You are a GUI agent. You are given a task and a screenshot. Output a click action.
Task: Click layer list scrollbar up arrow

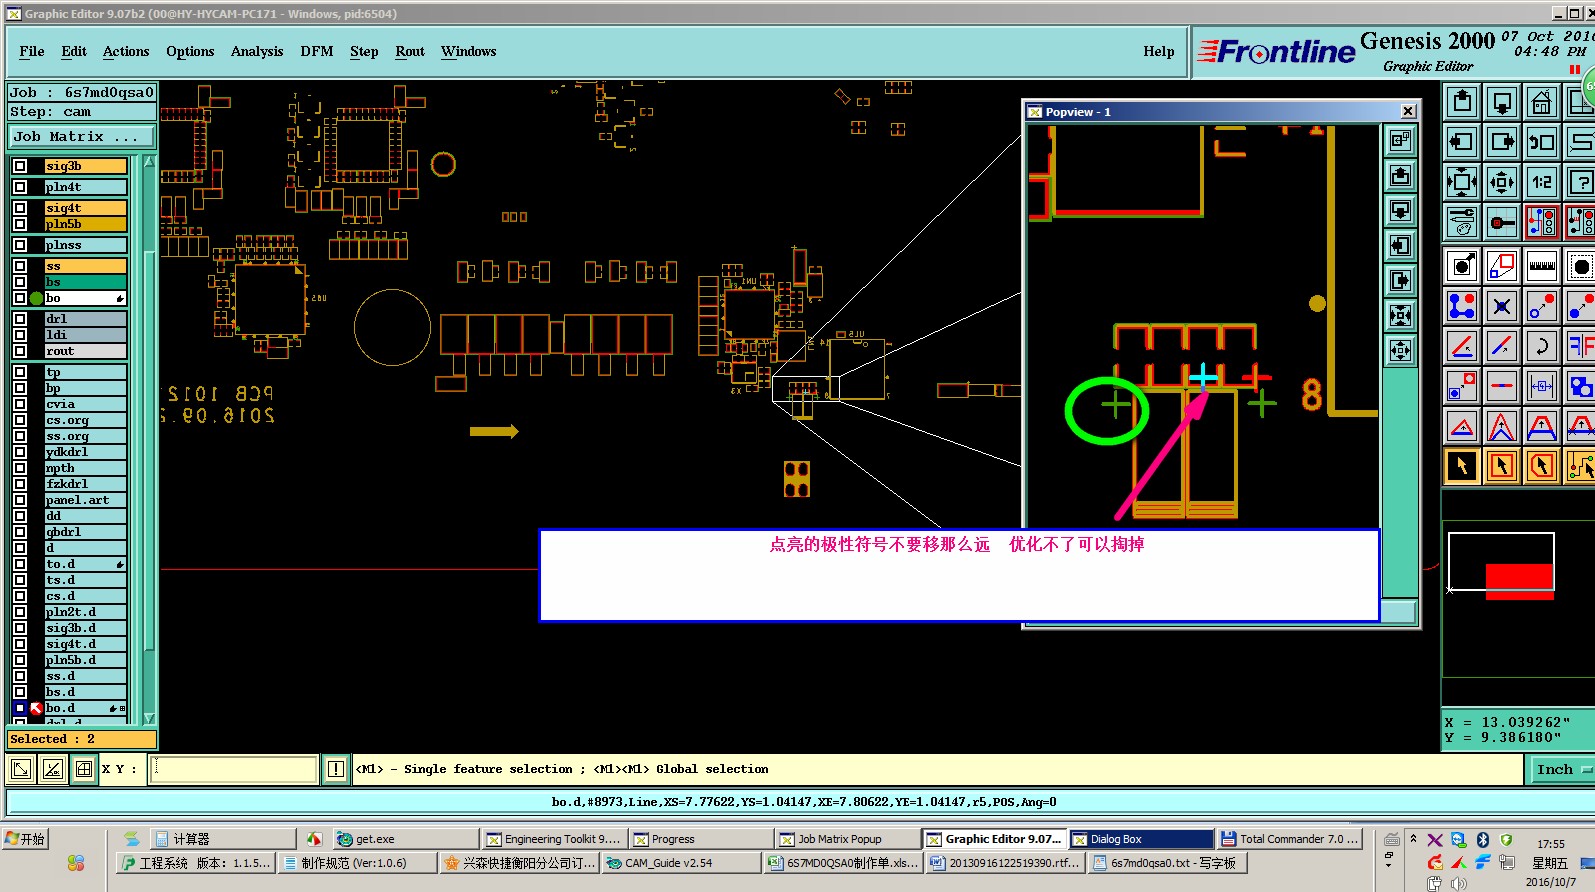point(149,161)
